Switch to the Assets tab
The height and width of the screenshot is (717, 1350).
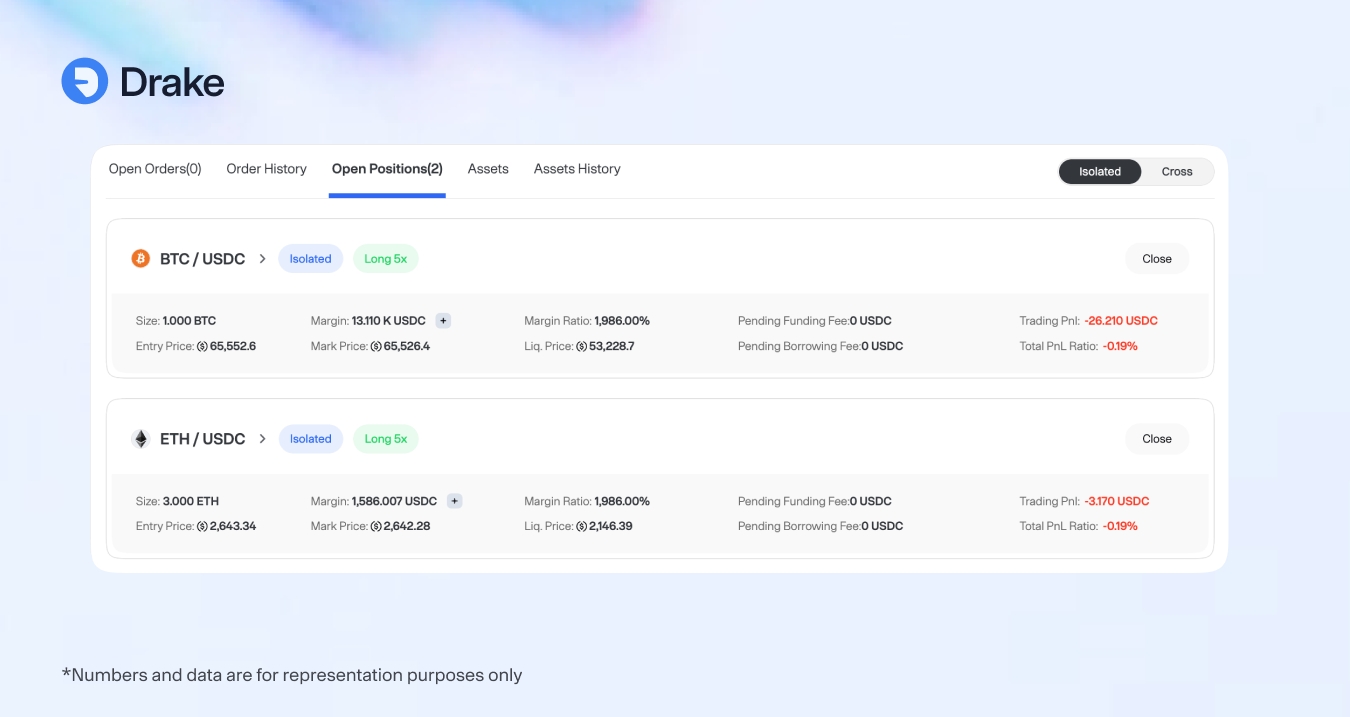[x=488, y=169]
